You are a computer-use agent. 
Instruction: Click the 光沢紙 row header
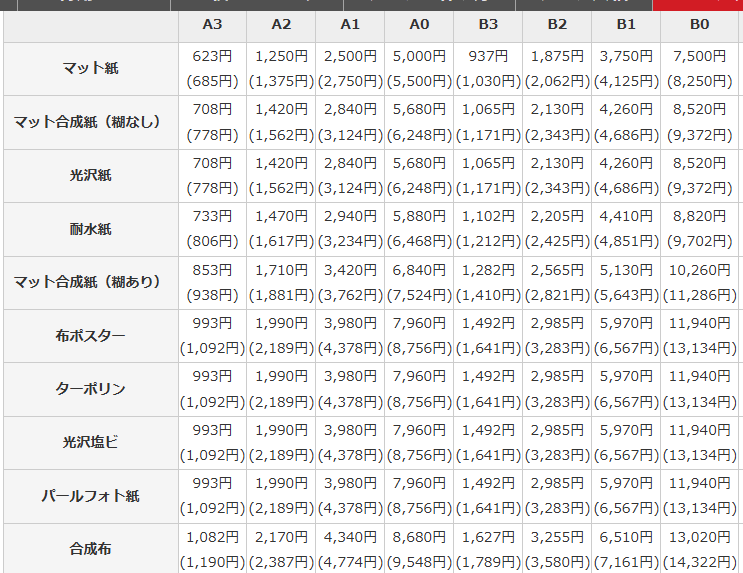coord(91,176)
